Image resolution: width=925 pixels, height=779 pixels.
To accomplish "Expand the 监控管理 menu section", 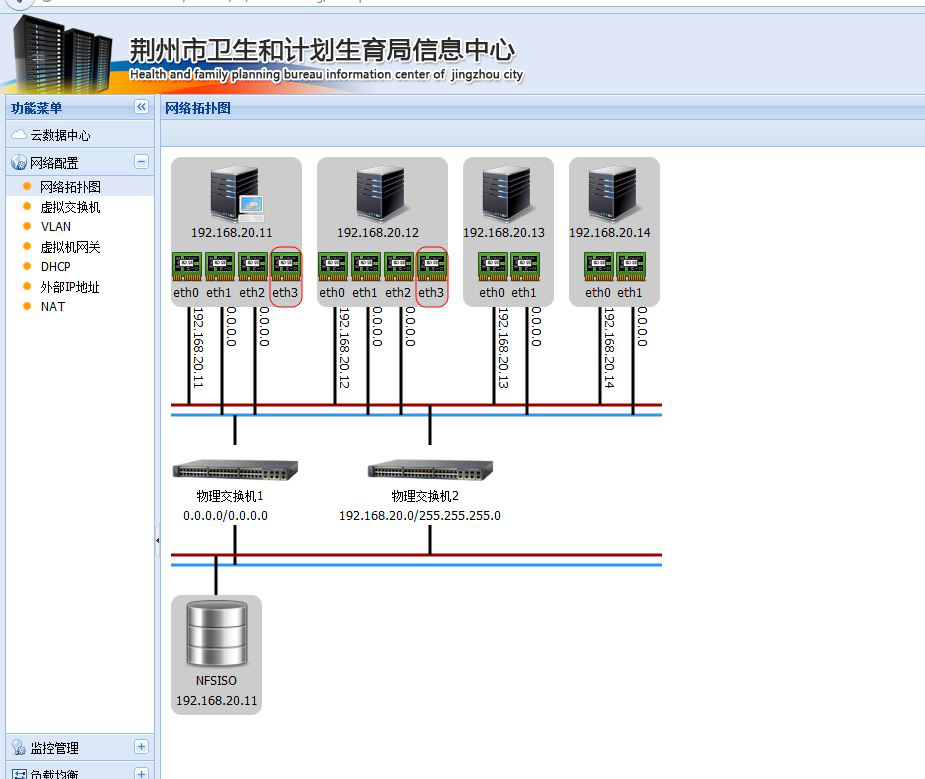I will click(x=141, y=747).
